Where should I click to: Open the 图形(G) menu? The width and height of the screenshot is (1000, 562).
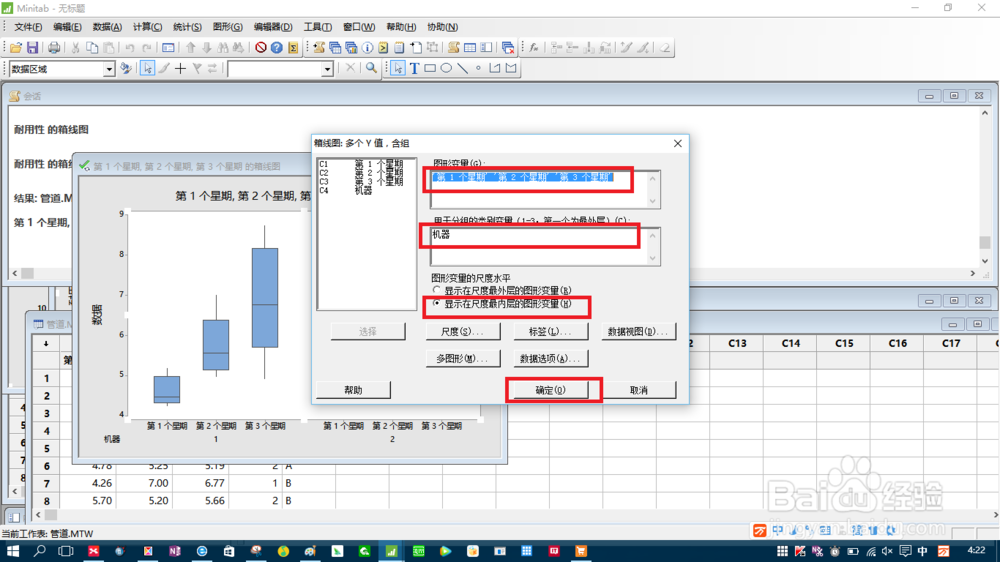tap(228, 27)
